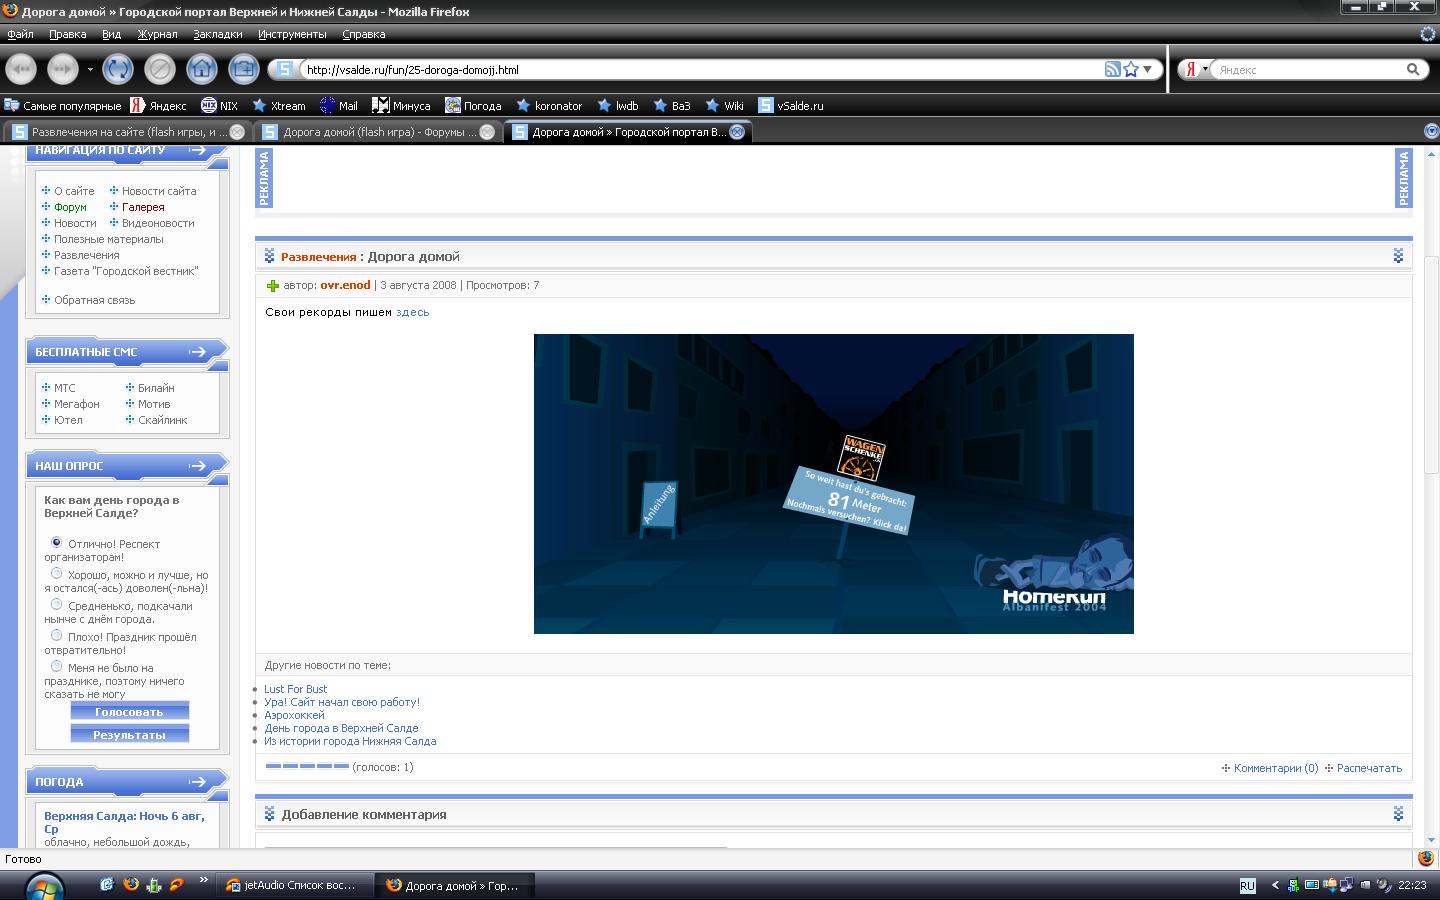This screenshot has height=900, width=1440.
Task: Click the RSS feed icon in address bar
Action: coord(1112,69)
